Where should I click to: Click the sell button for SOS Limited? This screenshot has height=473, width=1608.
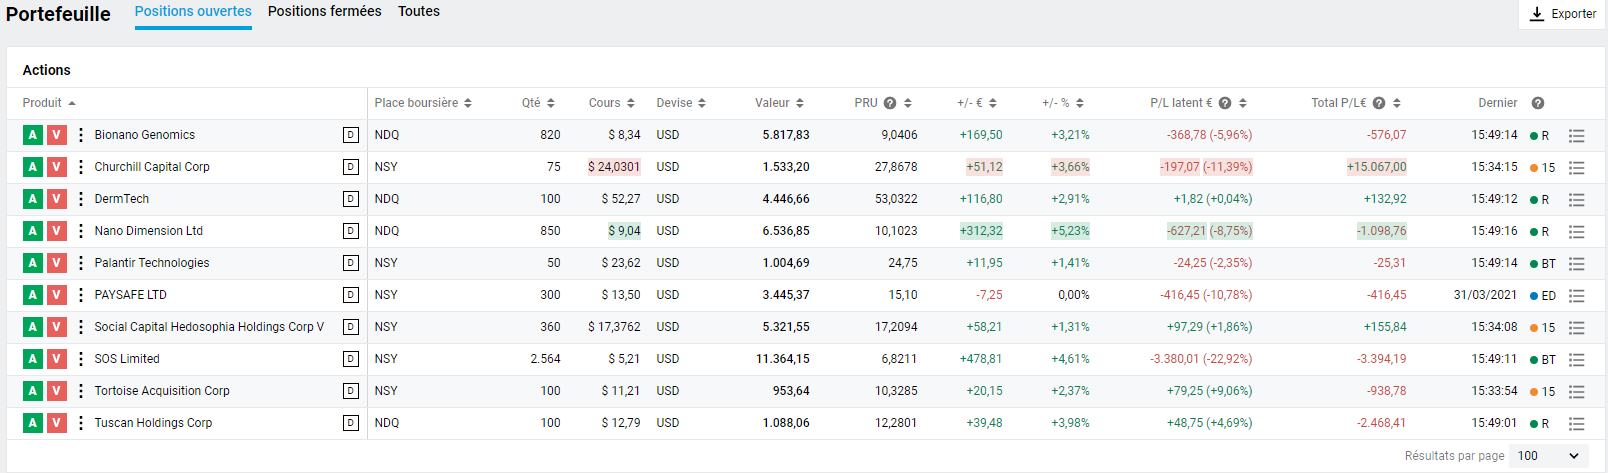click(57, 359)
